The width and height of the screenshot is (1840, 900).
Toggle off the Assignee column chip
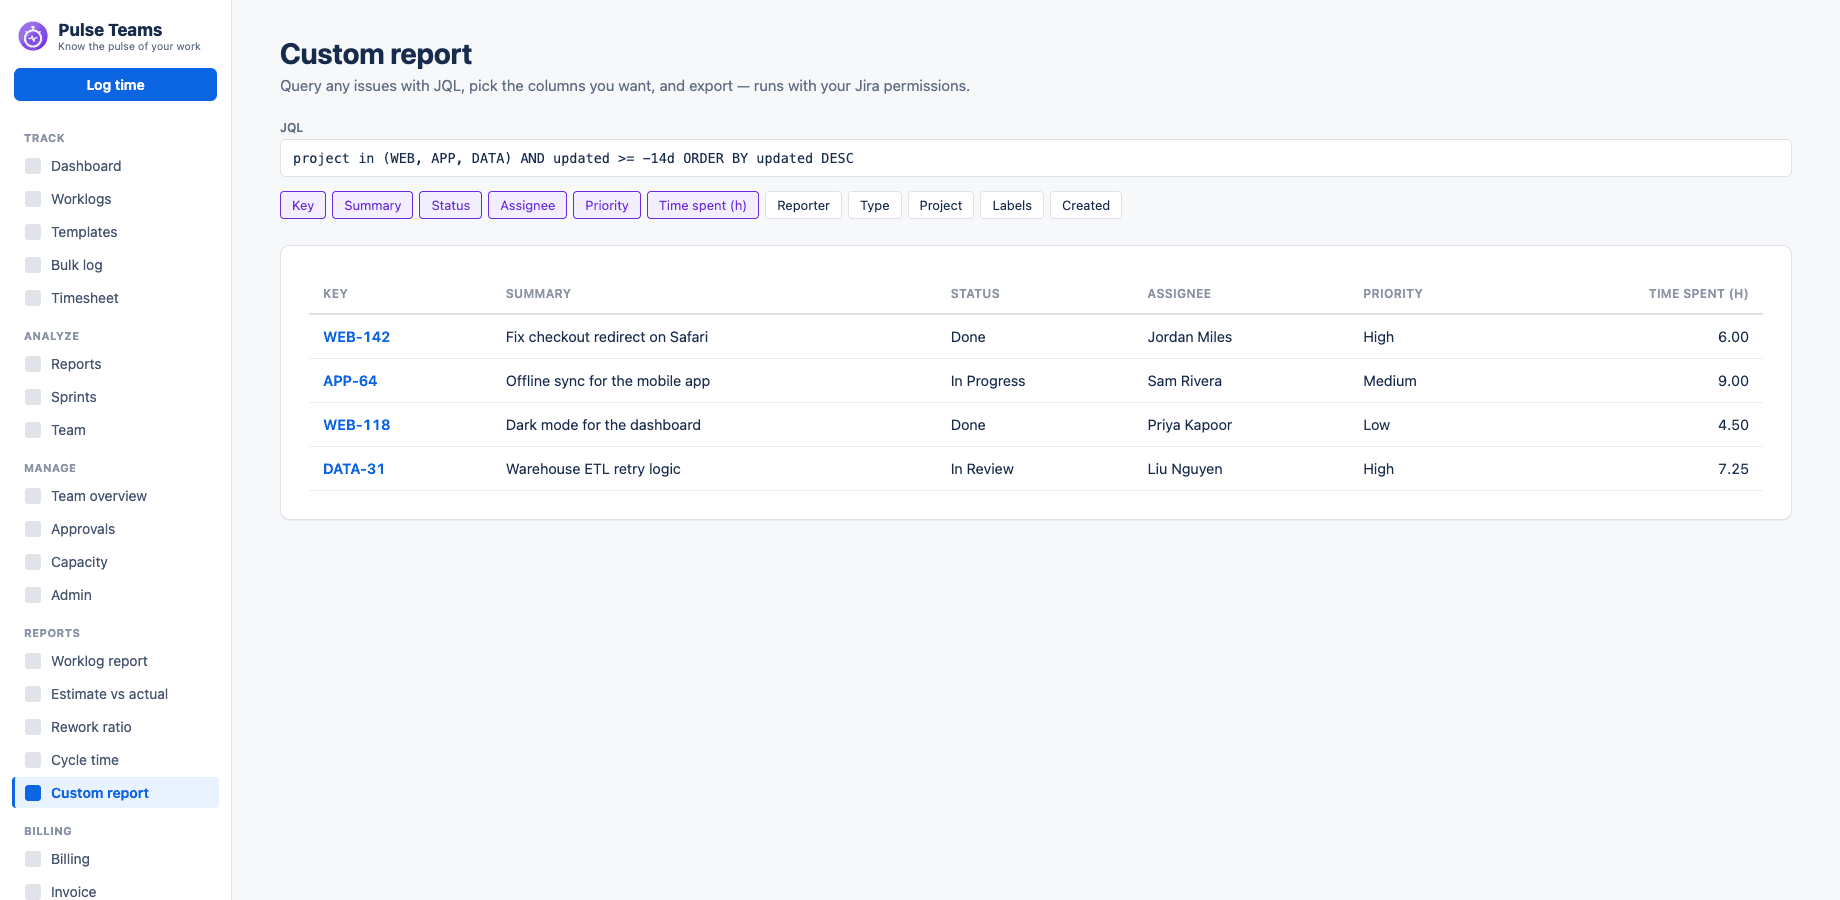(x=527, y=205)
